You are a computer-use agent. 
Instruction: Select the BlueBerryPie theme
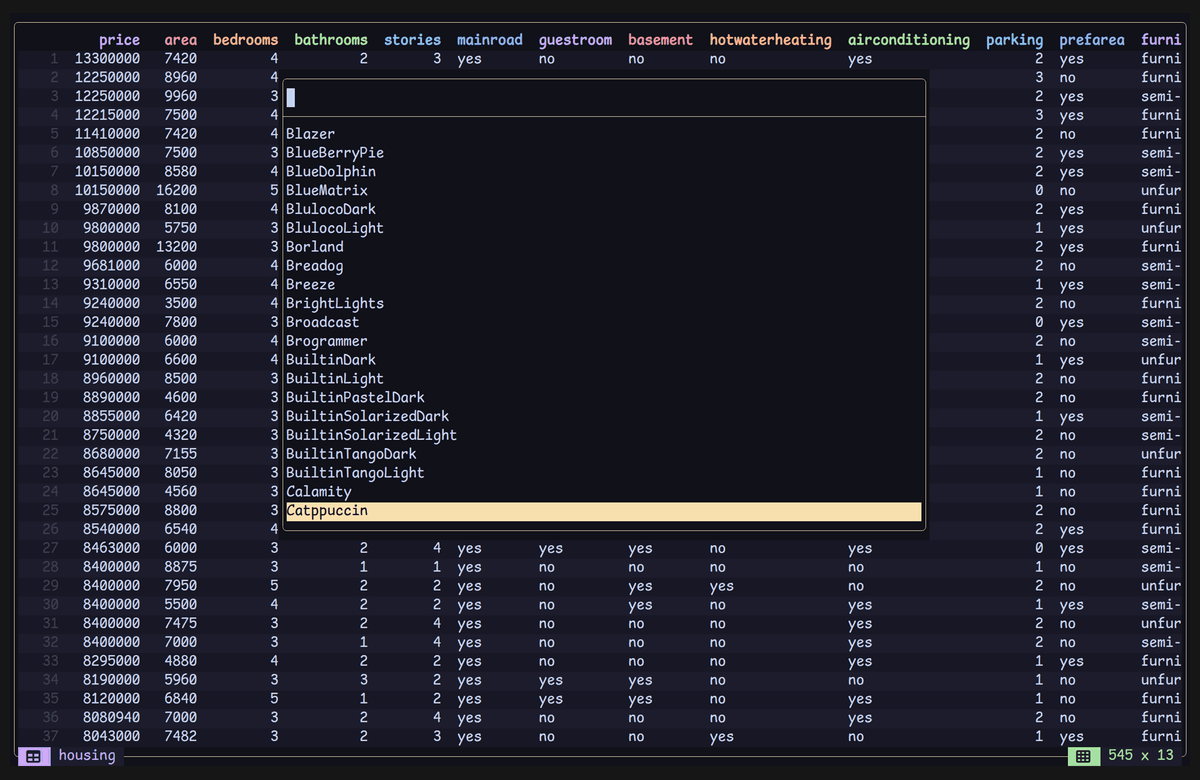point(604,153)
